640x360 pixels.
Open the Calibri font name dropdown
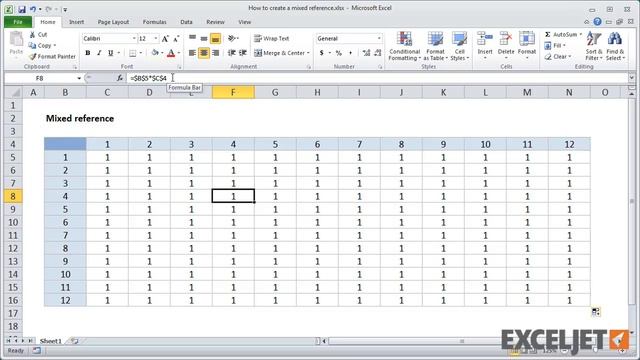[134, 38]
